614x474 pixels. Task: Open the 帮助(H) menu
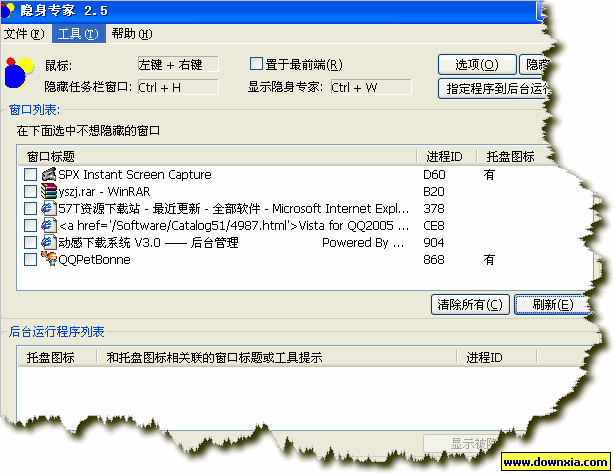[x=132, y=34]
